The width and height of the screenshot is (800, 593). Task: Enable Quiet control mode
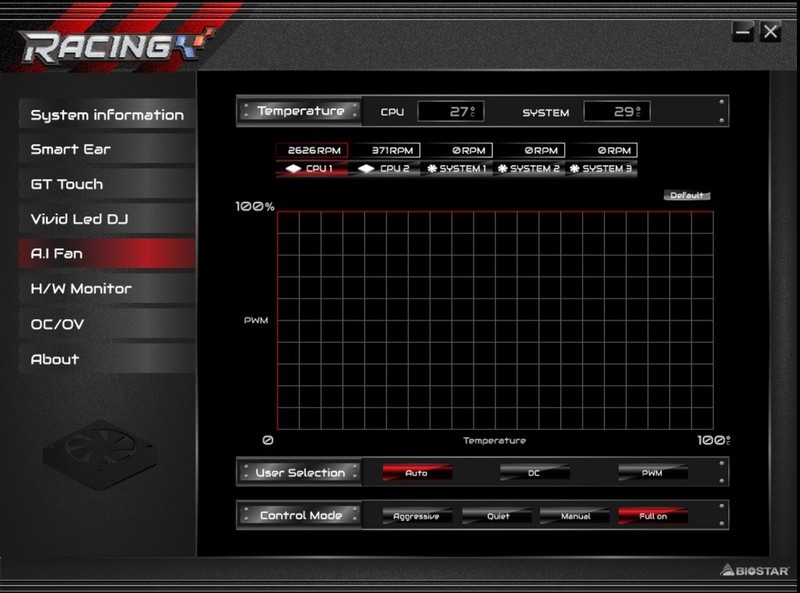(498, 516)
